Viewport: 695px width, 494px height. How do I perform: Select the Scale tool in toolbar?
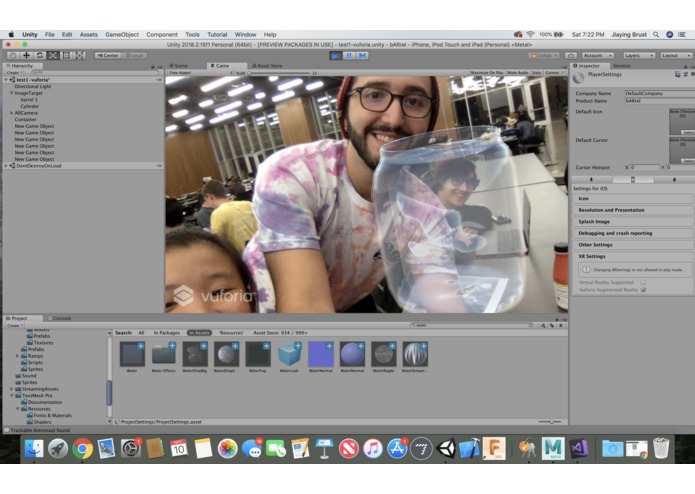pyautogui.click(x=53, y=55)
